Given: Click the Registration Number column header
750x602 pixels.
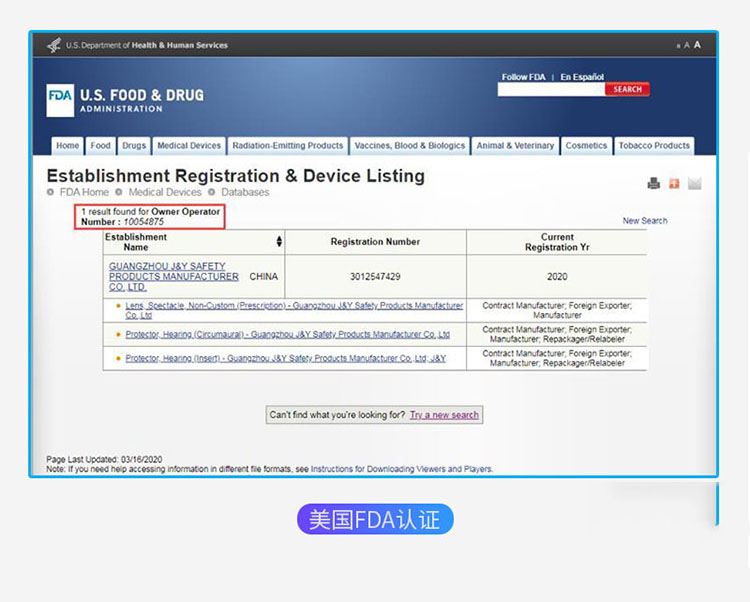Looking at the screenshot, I should (375, 242).
